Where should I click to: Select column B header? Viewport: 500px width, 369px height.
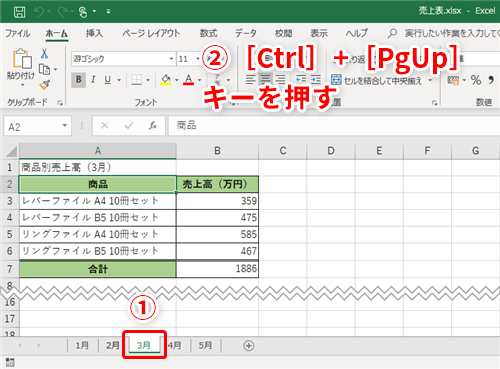pyautogui.click(x=217, y=151)
